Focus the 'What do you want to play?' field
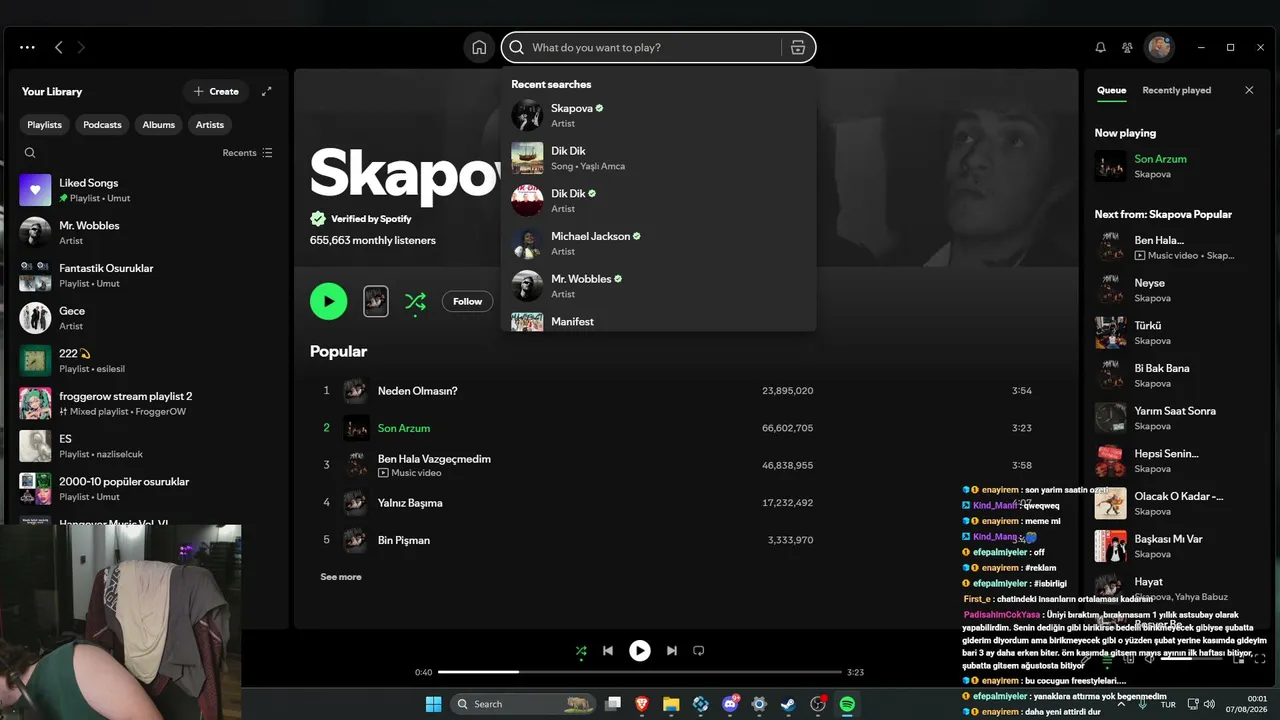The width and height of the screenshot is (1280, 720). coord(654,47)
